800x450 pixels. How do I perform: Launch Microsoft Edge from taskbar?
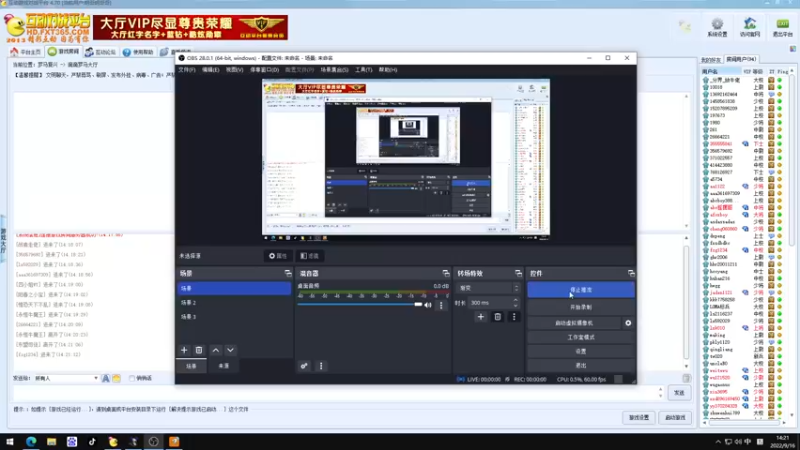tap(31, 442)
